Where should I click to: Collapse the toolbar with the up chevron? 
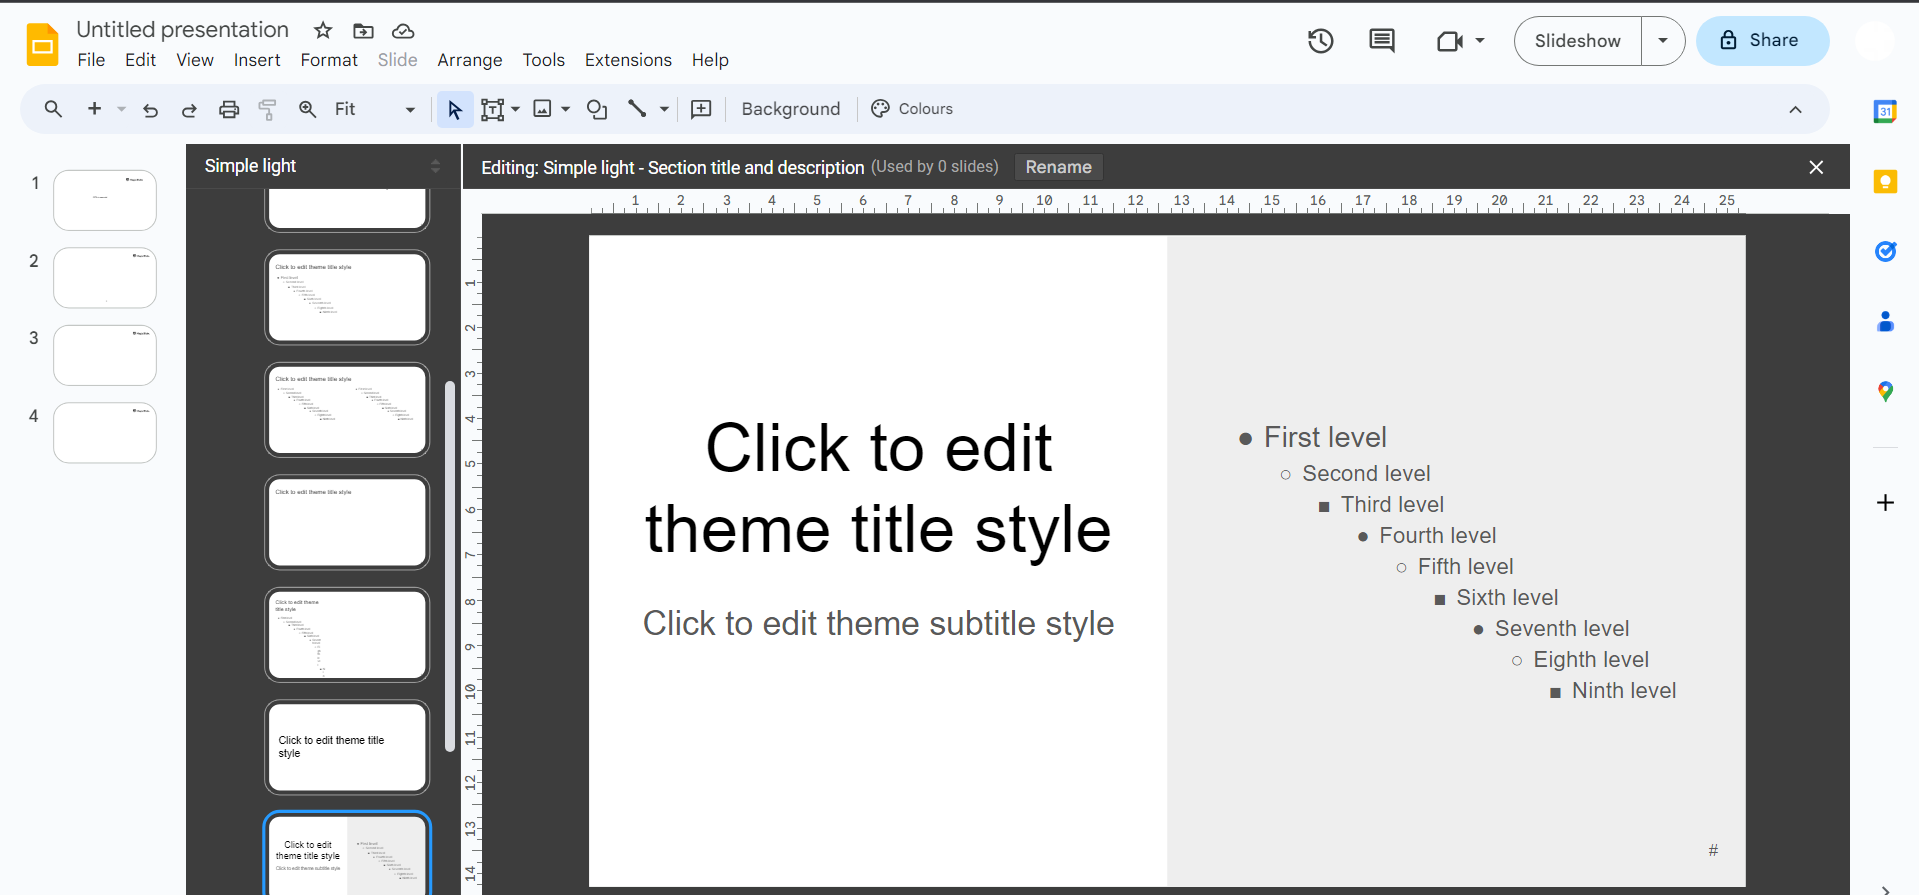pos(1795,110)
